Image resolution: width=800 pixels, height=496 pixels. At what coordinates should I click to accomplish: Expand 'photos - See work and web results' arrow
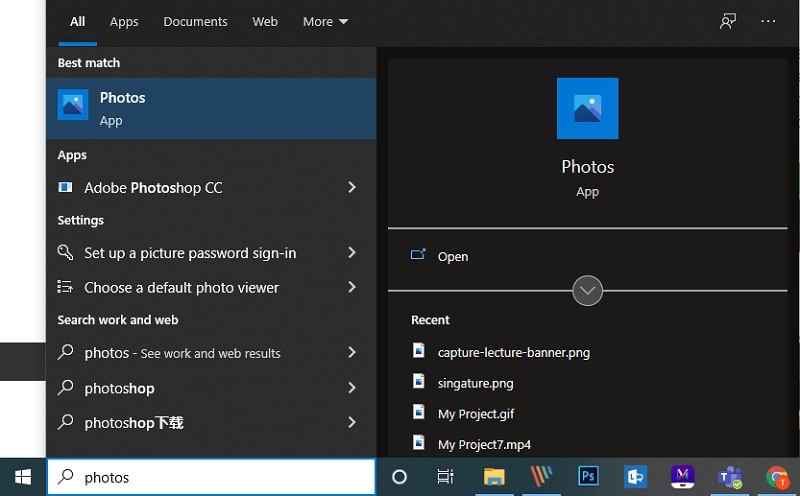click(x=352, y=352)
